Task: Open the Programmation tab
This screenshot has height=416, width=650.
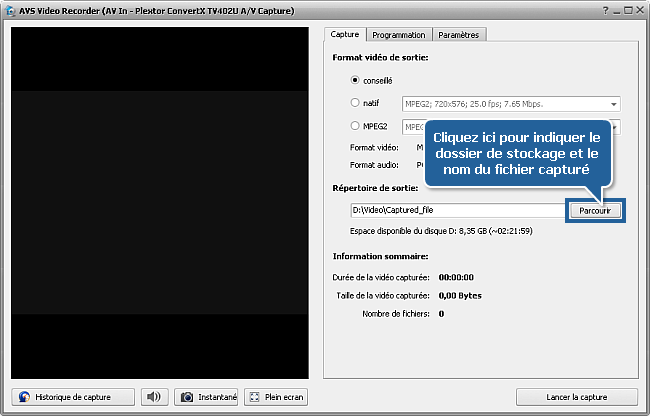Action: (x=399, y=35)
